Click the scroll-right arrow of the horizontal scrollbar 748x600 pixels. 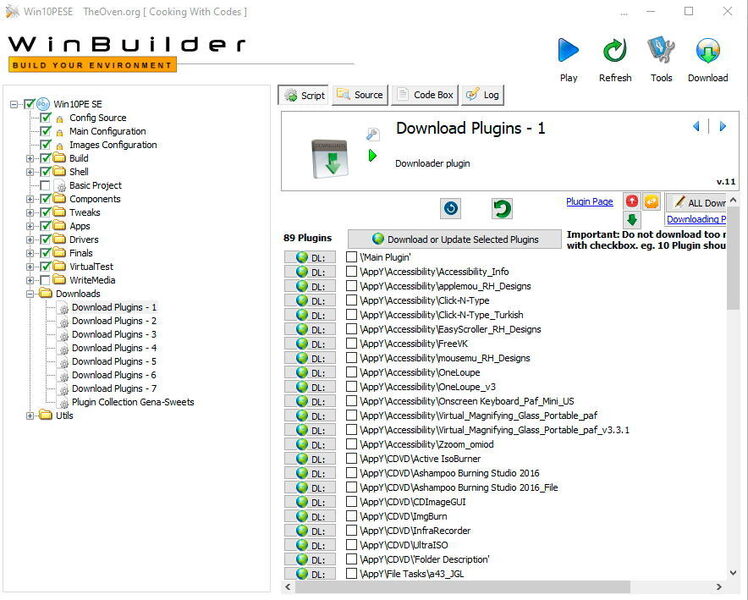(719, 587)
